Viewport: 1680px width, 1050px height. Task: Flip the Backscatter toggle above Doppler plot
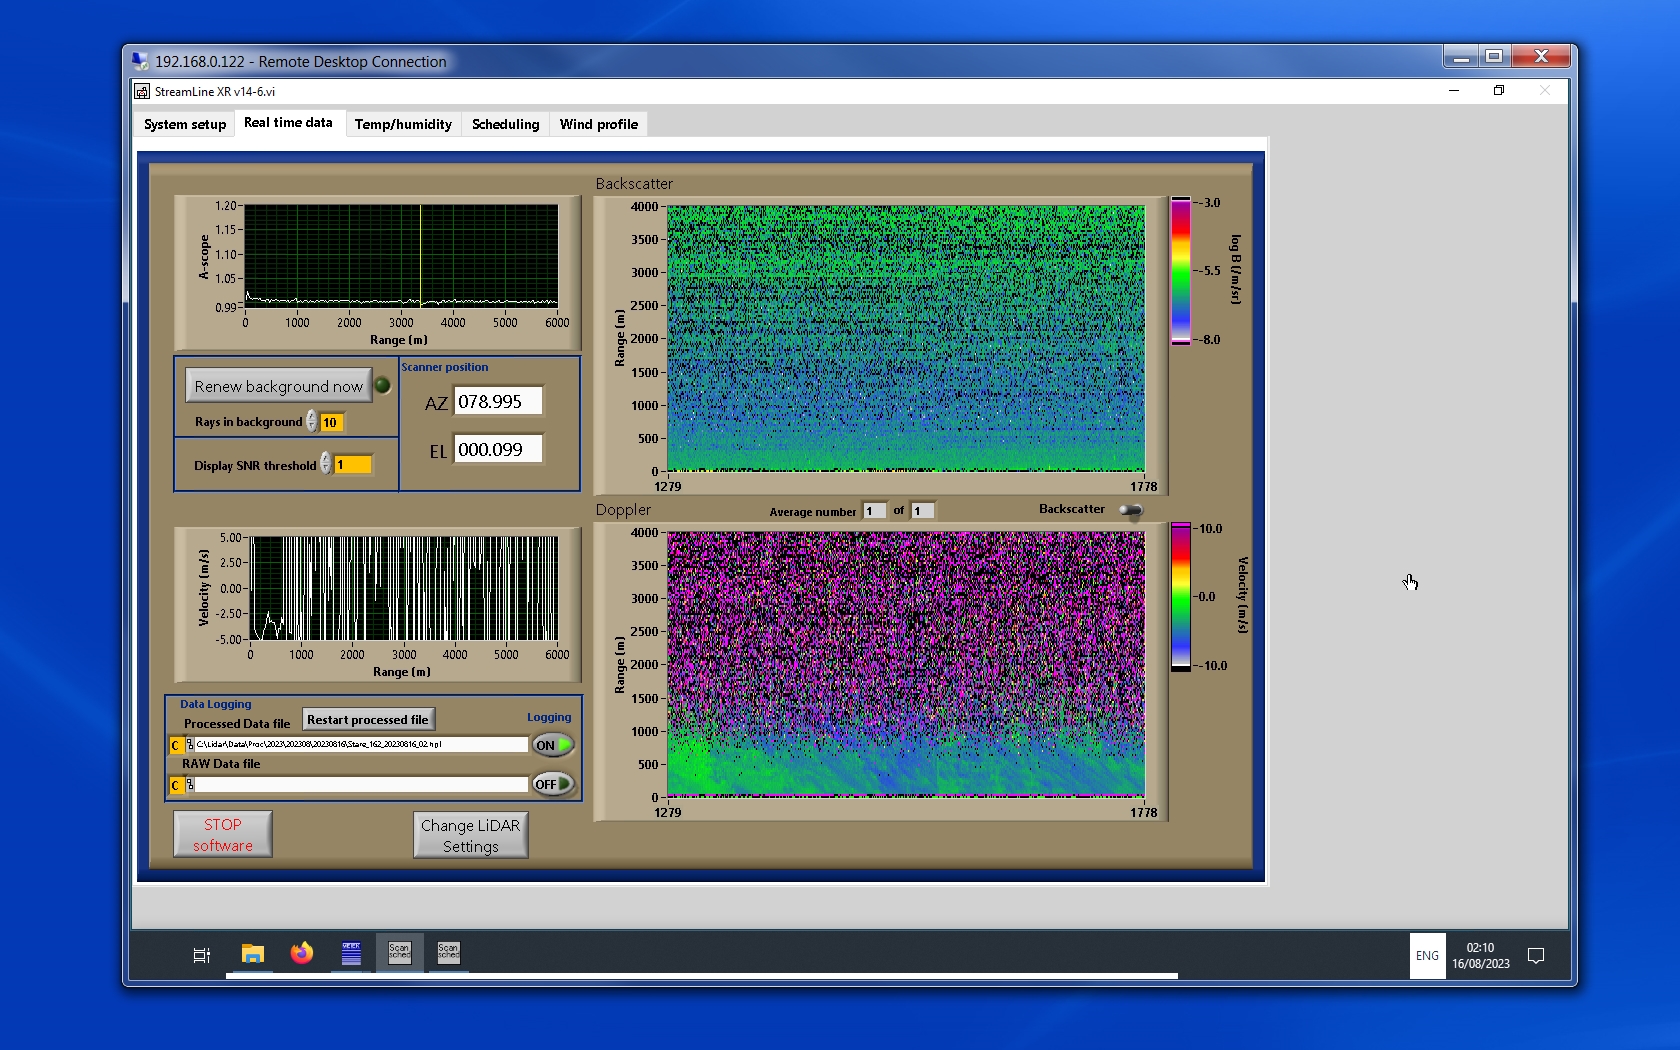[1130, 511]
